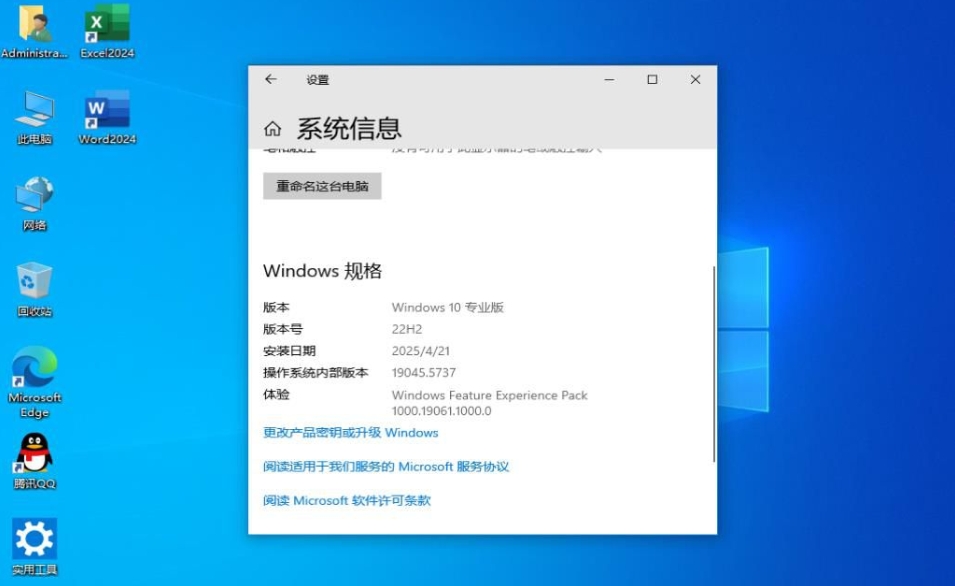Viewport: 955px width, 586px height.
Task: Launch the Microsoft Edge desktop shortcut
Action: [34, 370]
